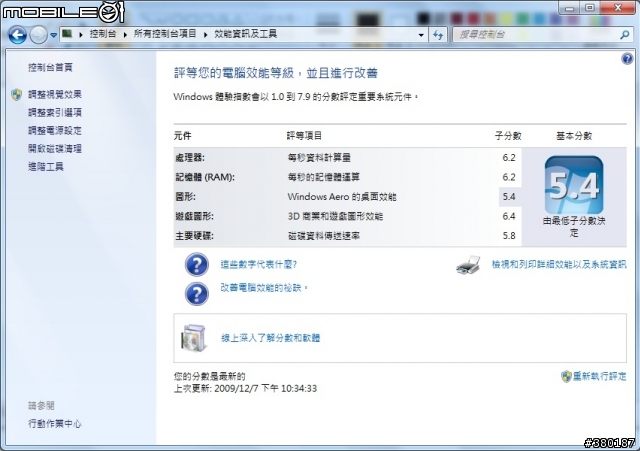
Task: Open 改善電腦效能的秘訣 link
Action: [264, 288]
